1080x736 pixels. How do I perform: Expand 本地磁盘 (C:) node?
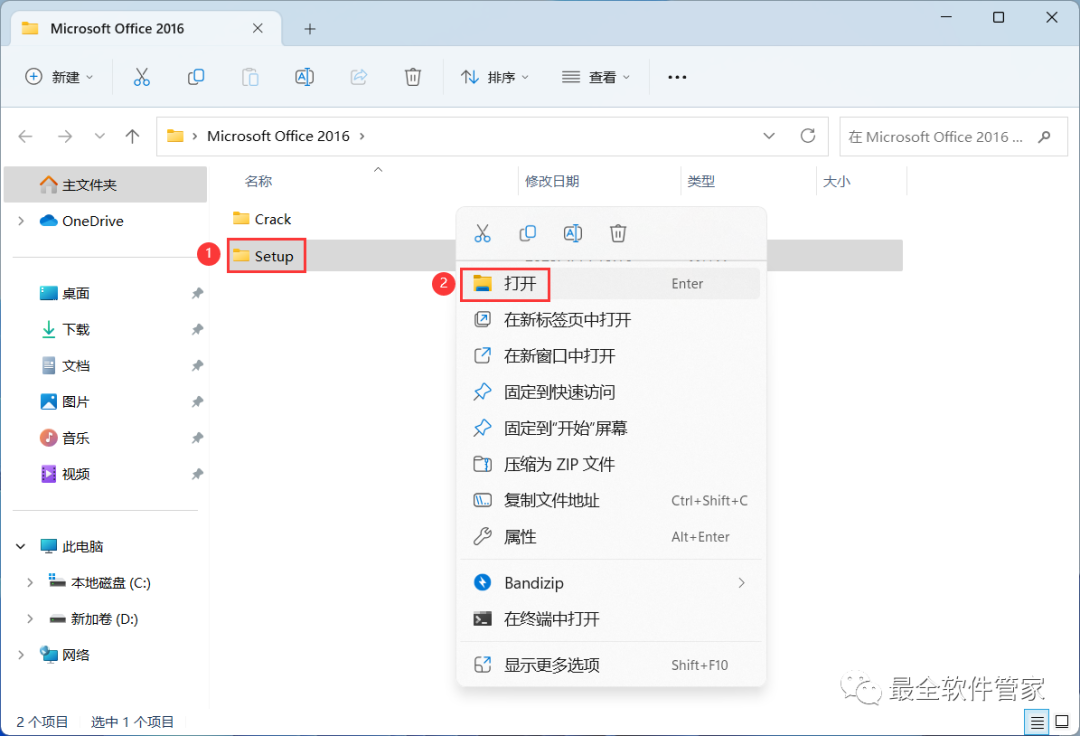tap(30, 582)
